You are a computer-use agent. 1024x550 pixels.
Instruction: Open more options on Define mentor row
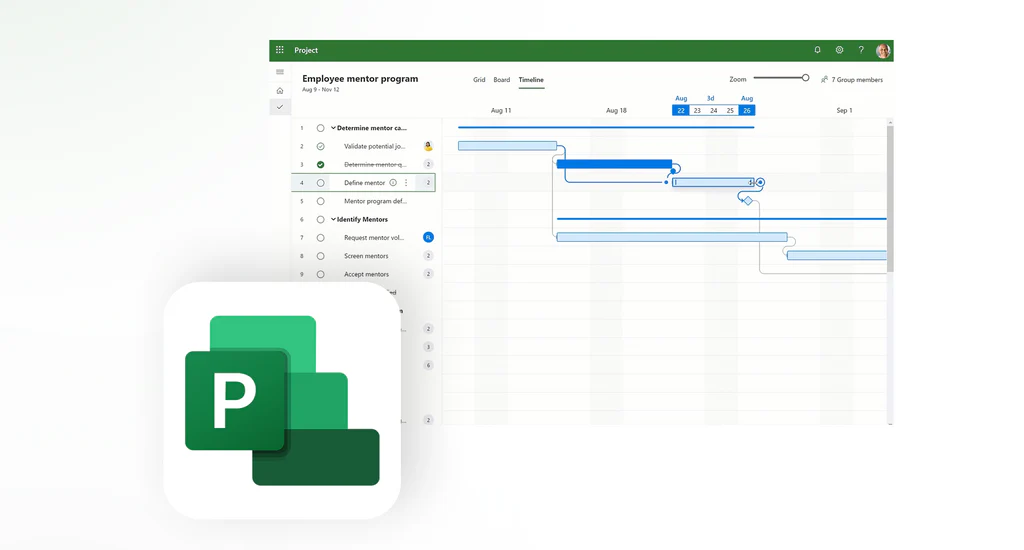[x=406, y=183]
